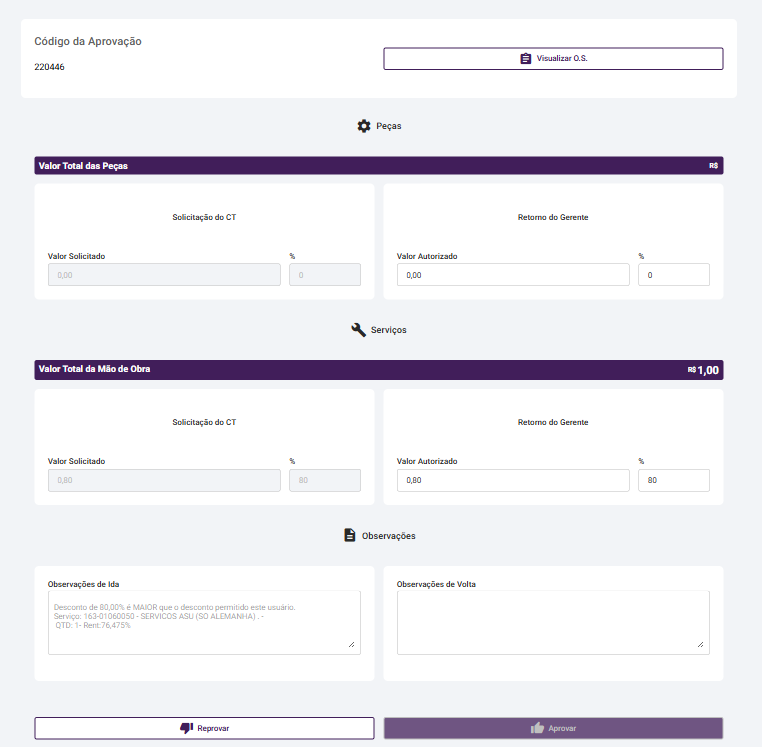
Task: Click the Valor Total da Mão de Obra bar
Action: 378,370
